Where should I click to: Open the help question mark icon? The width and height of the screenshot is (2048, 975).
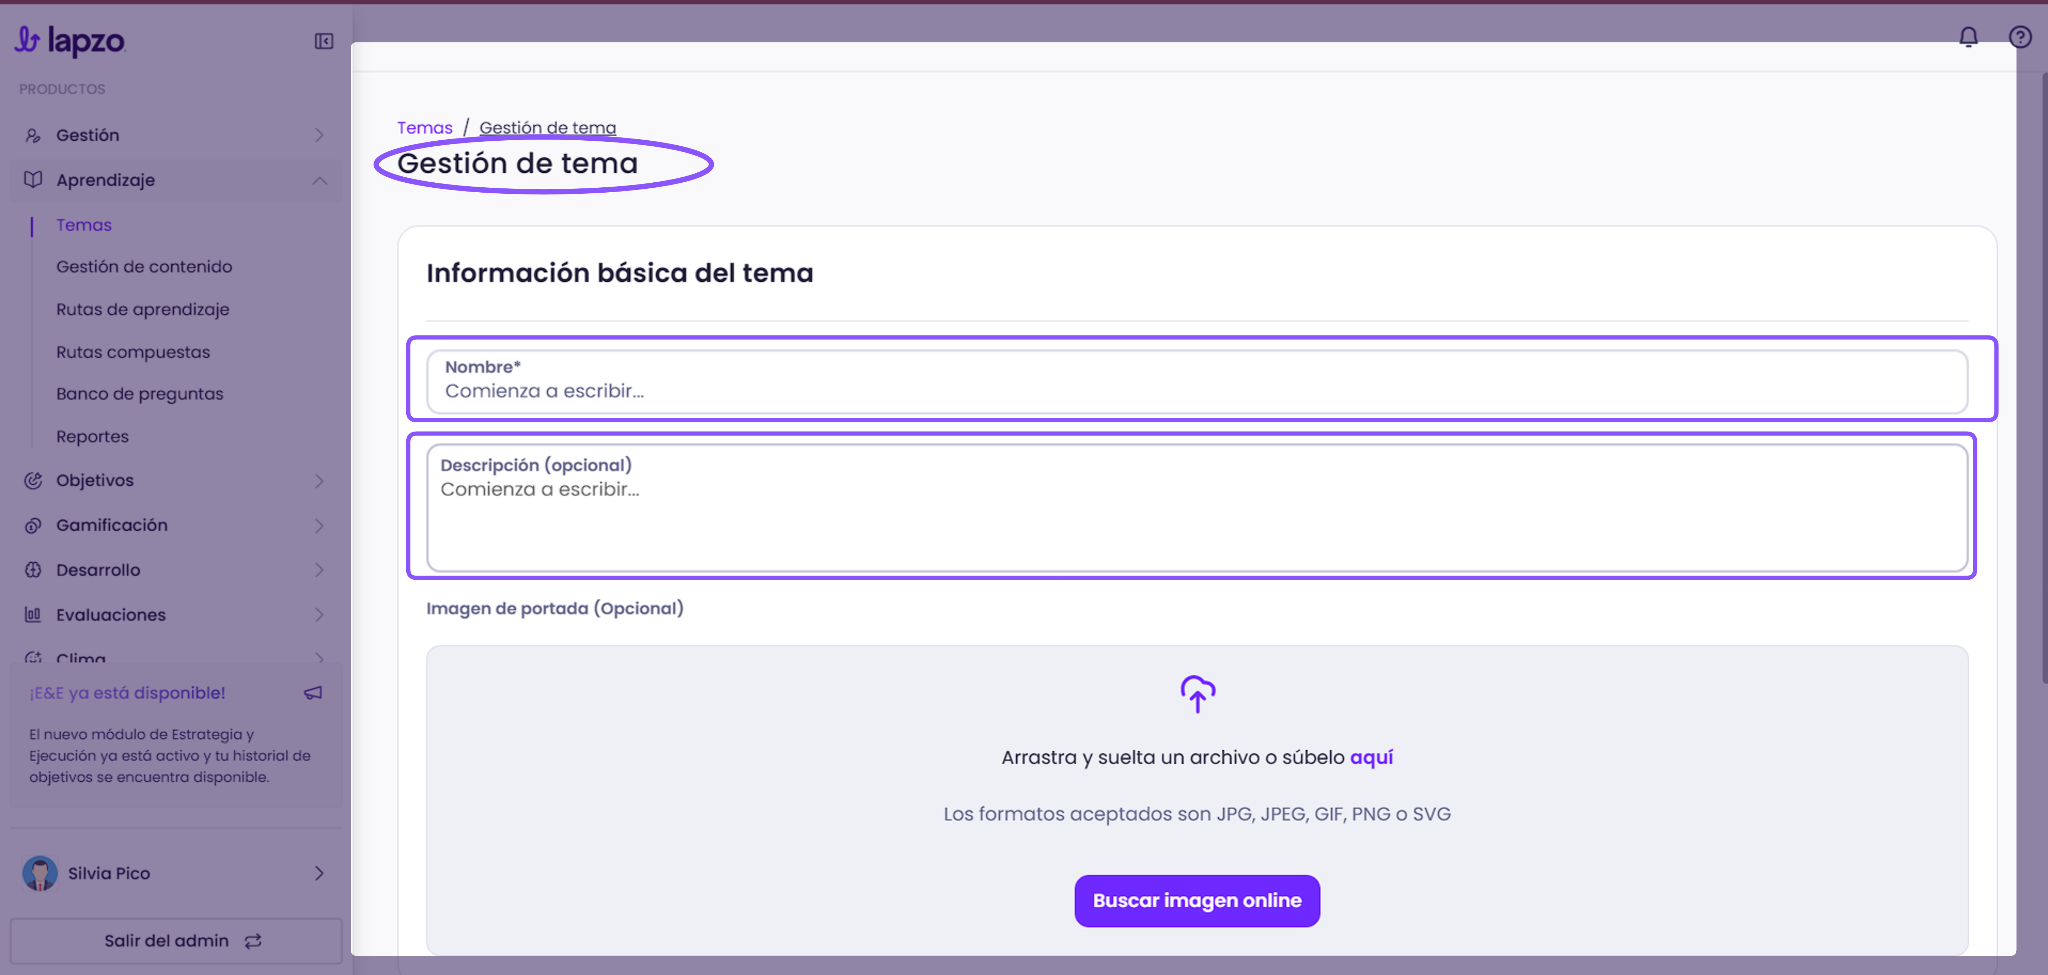[x=2020, y=37]
